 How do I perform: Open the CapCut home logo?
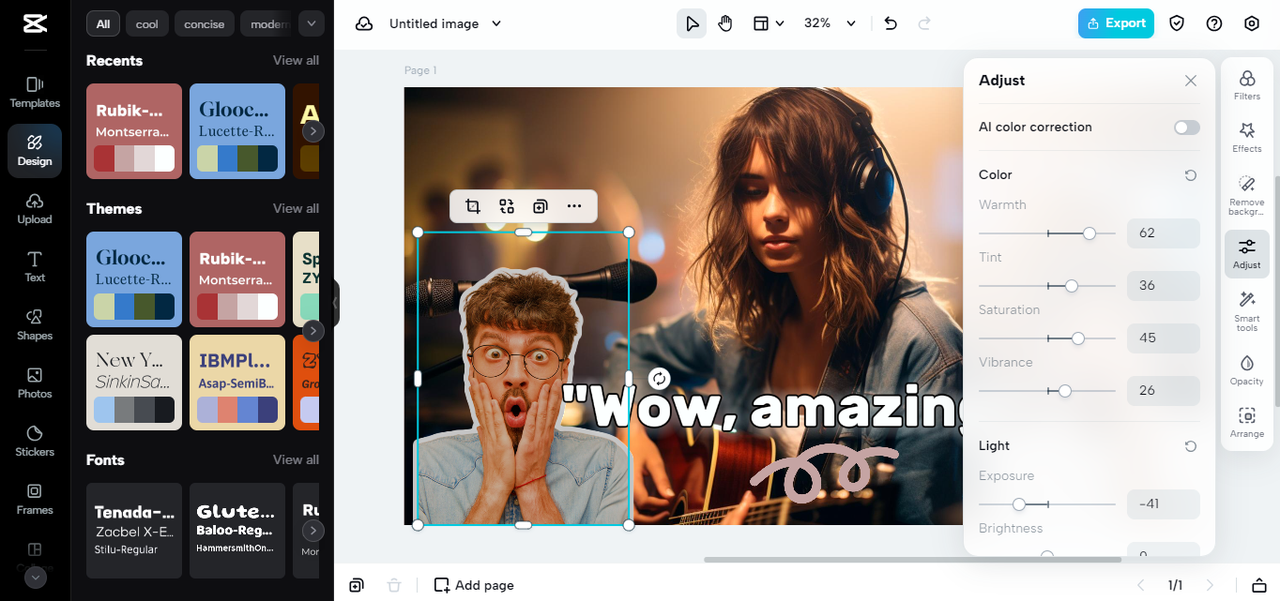(34, 24)
